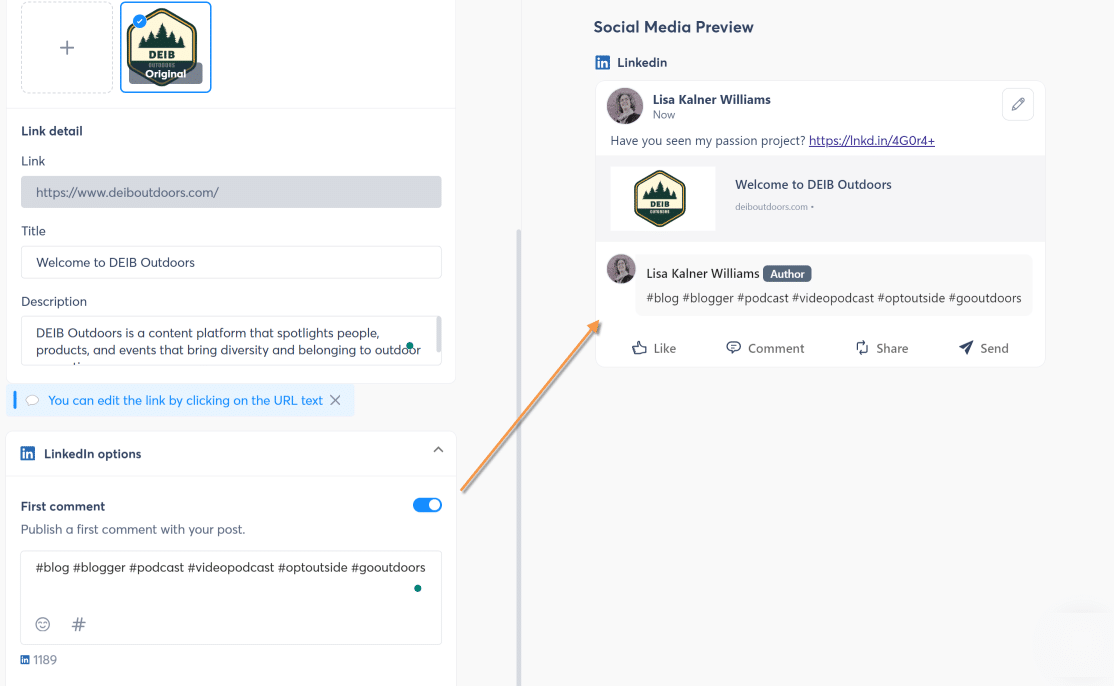Click the blue checkmark on the DEIB thumbnail
Image resolution: width=1114 pixels, height=686 pixels.
tap(139, 19)
